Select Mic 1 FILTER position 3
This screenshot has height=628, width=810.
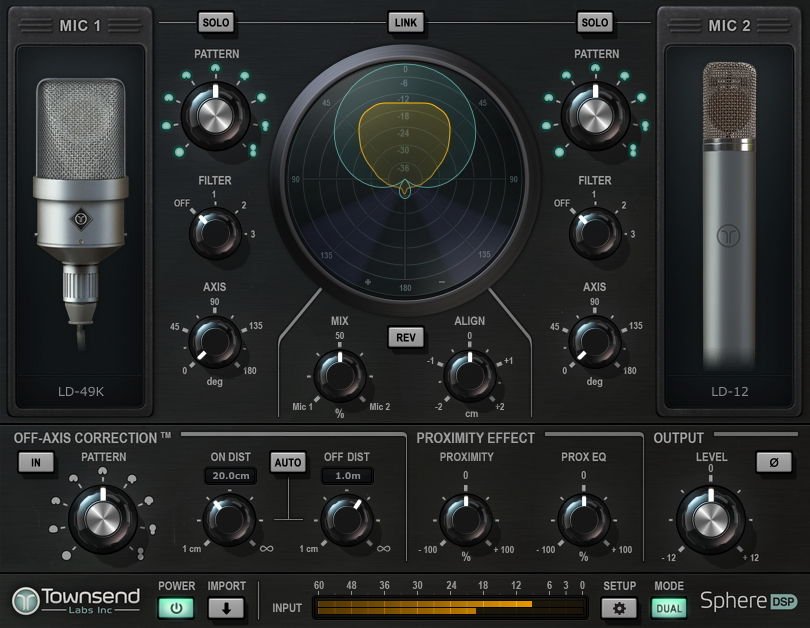click(x=253, y=234)
